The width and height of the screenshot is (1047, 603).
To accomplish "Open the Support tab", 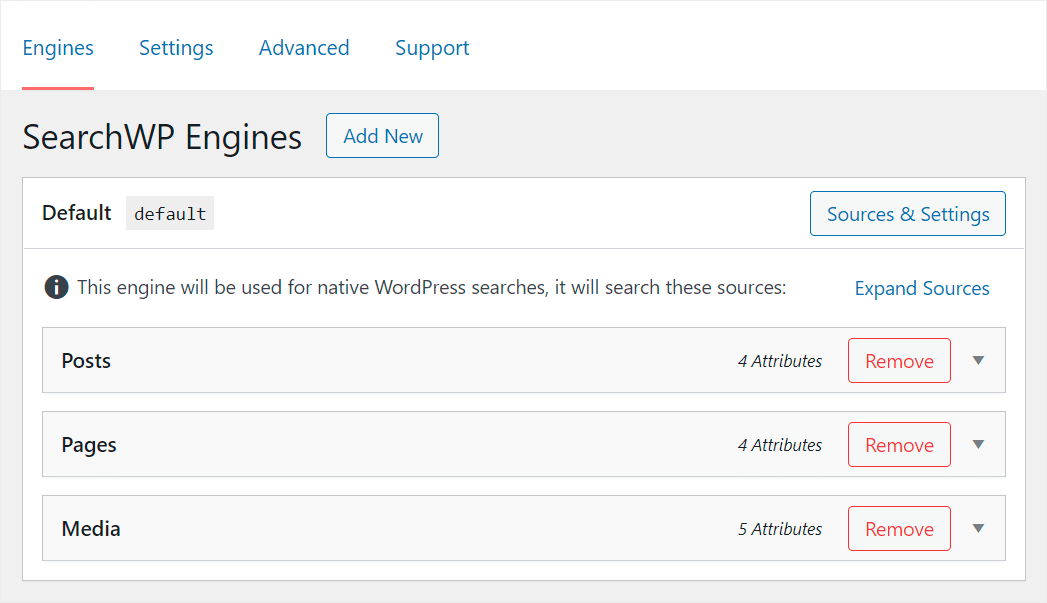I will [432, 48].
